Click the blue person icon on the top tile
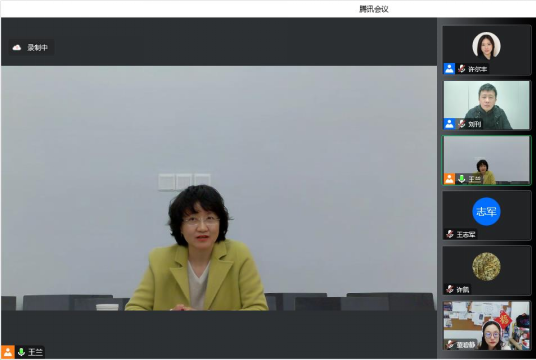This screenshot has height=360, width=536. (449, 68)
